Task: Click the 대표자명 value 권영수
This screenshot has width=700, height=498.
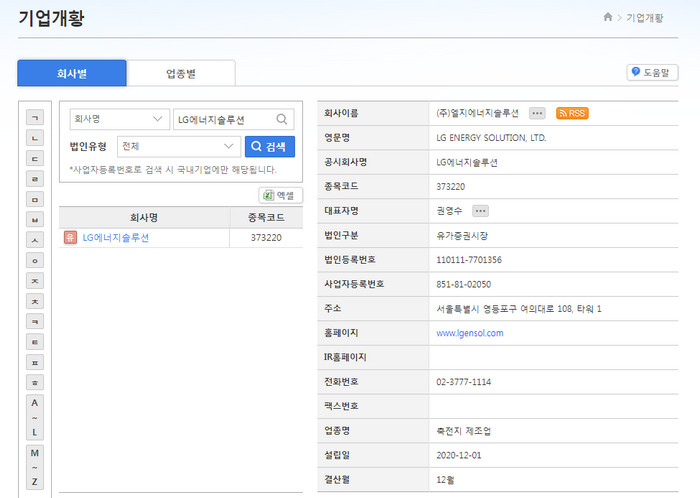Action: [449, 211]
